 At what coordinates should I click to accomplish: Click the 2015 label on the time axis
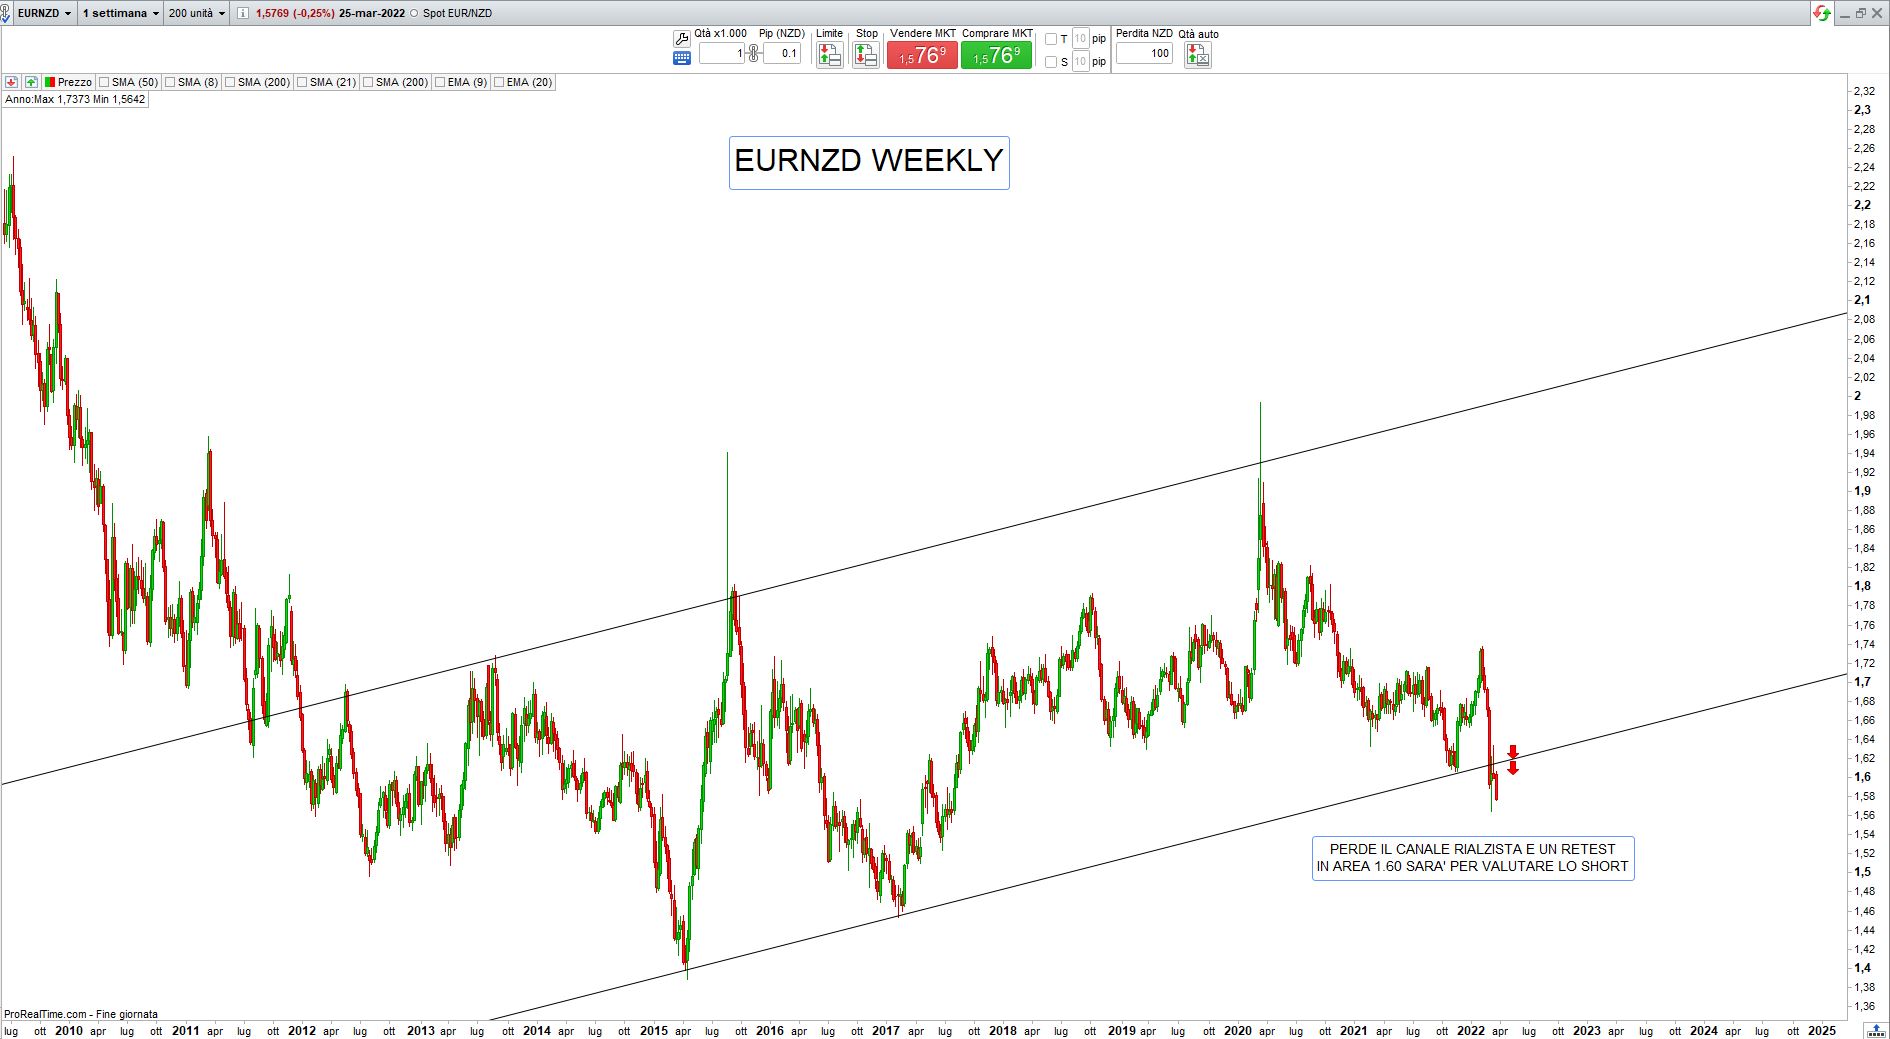click(654, 1030)
